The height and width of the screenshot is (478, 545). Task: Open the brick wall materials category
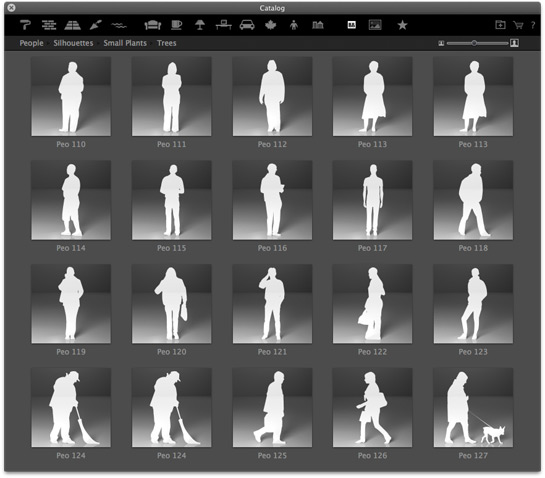point(49,25)
